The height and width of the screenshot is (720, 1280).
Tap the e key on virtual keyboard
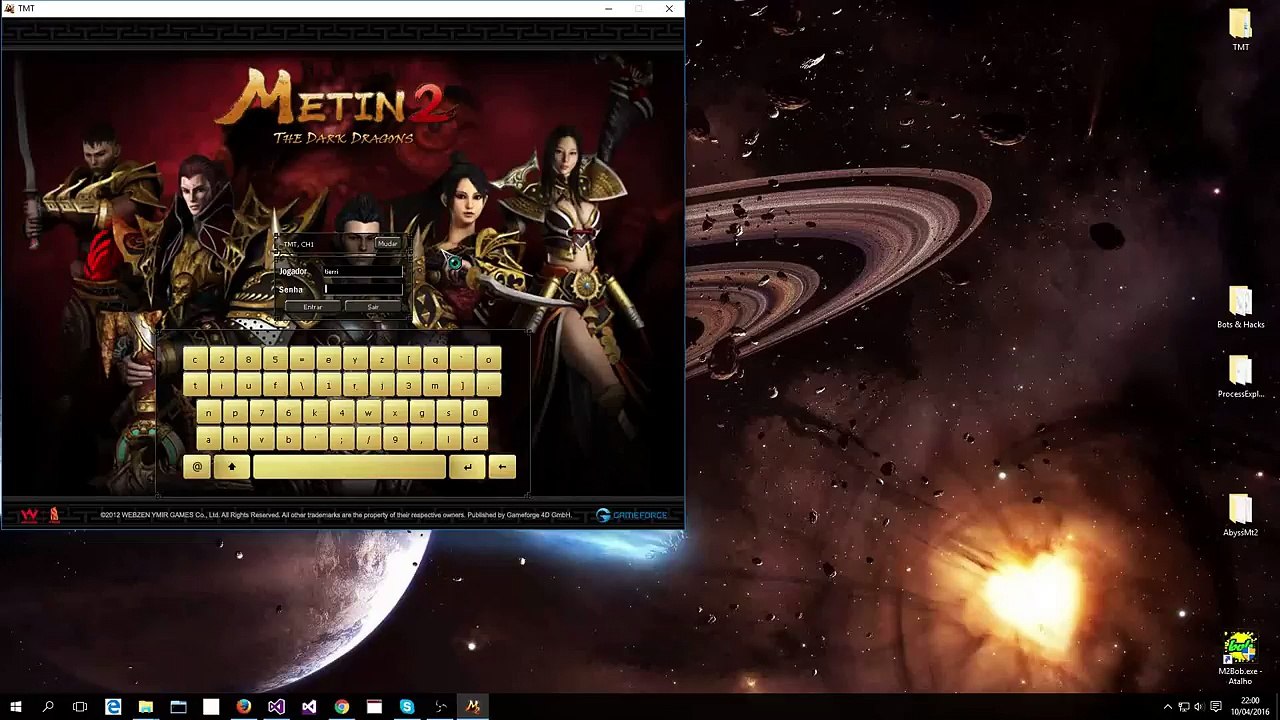pyautogui.click(x=328, y=360)
